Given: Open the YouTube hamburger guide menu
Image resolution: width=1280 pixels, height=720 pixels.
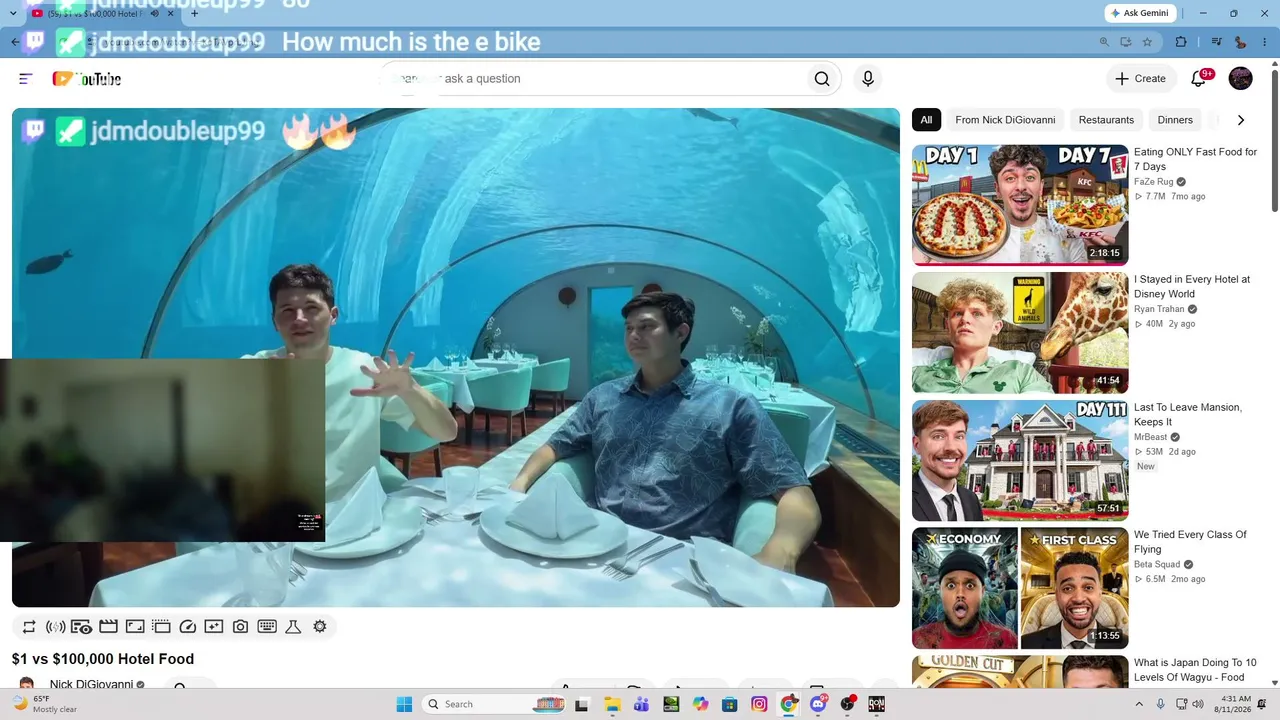Looking at the screenshot, I should pos(26,79).
